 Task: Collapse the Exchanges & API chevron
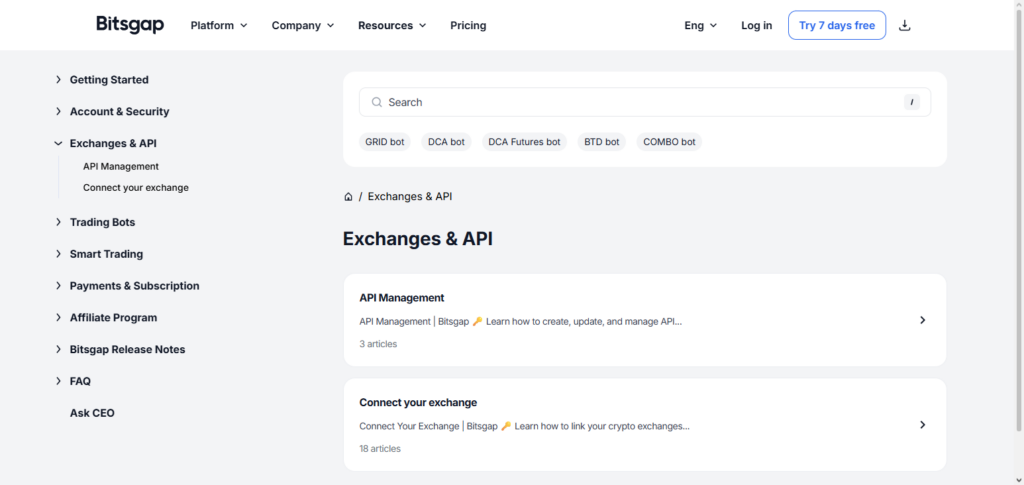[x=58, y=144]
